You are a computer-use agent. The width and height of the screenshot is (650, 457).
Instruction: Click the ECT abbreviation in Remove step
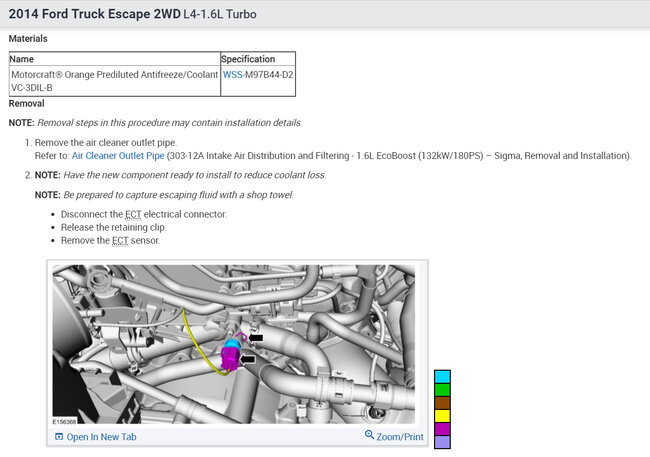(x=120, y=240)
